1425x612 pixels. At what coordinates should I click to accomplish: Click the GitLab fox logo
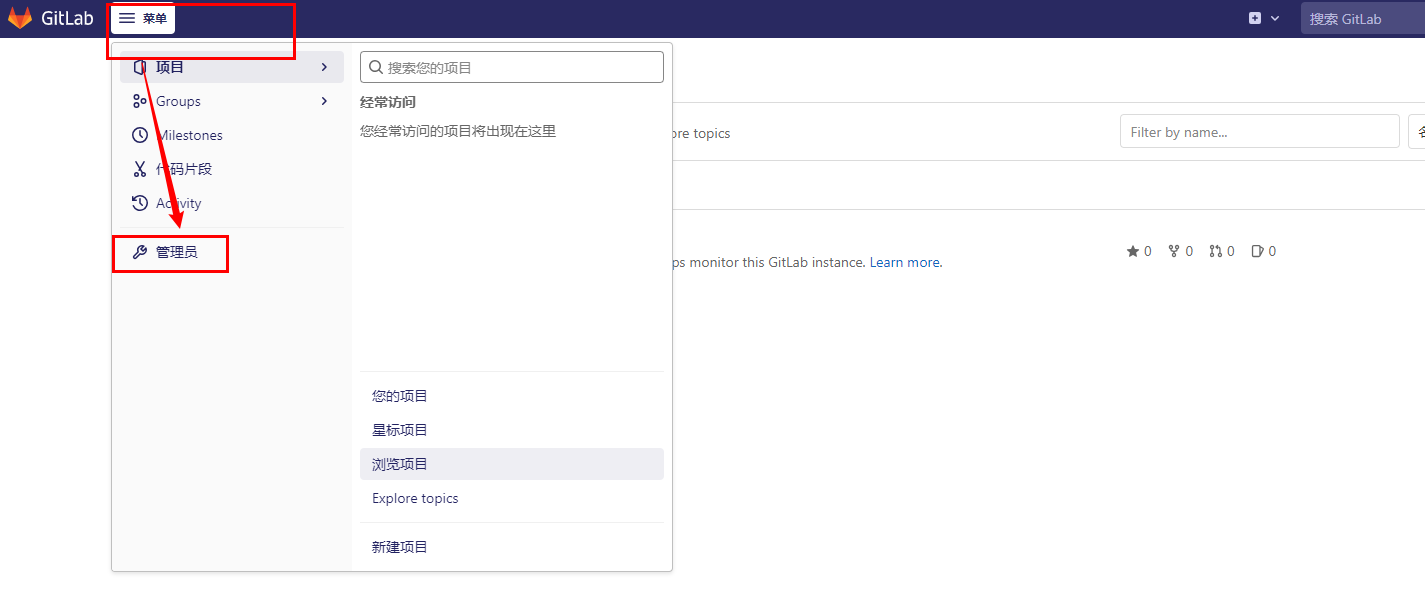coord(20,18)
